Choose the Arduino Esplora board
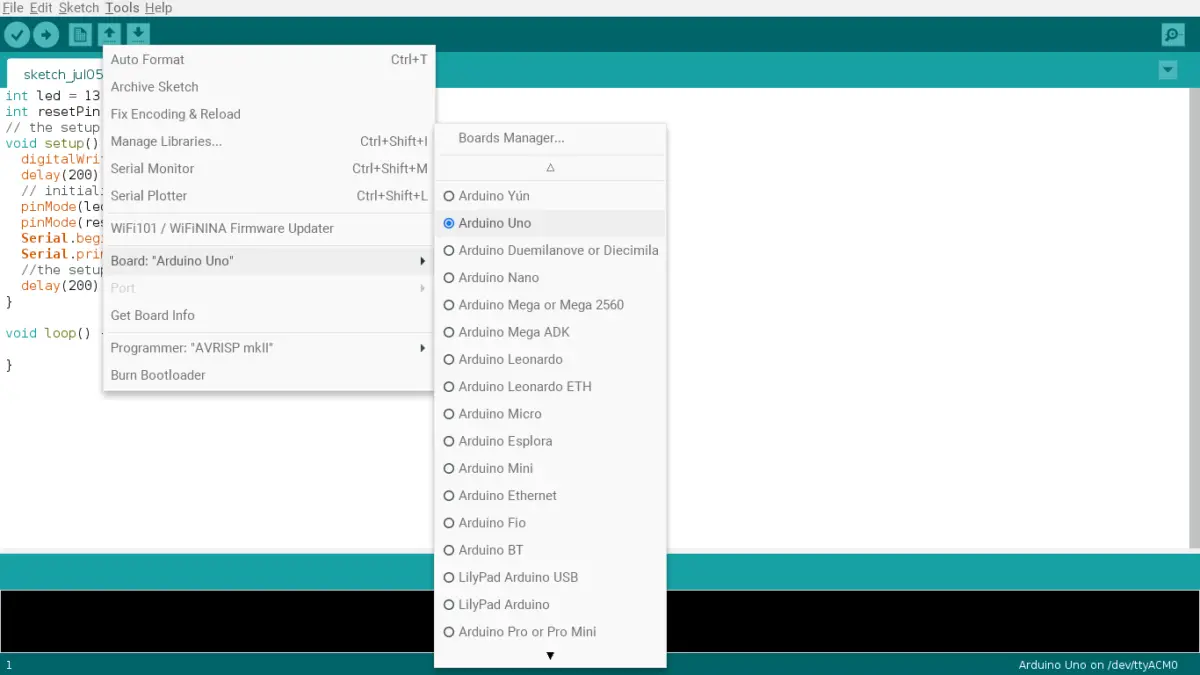This screenshot has width=1200, height=675. tap(550, 441)
